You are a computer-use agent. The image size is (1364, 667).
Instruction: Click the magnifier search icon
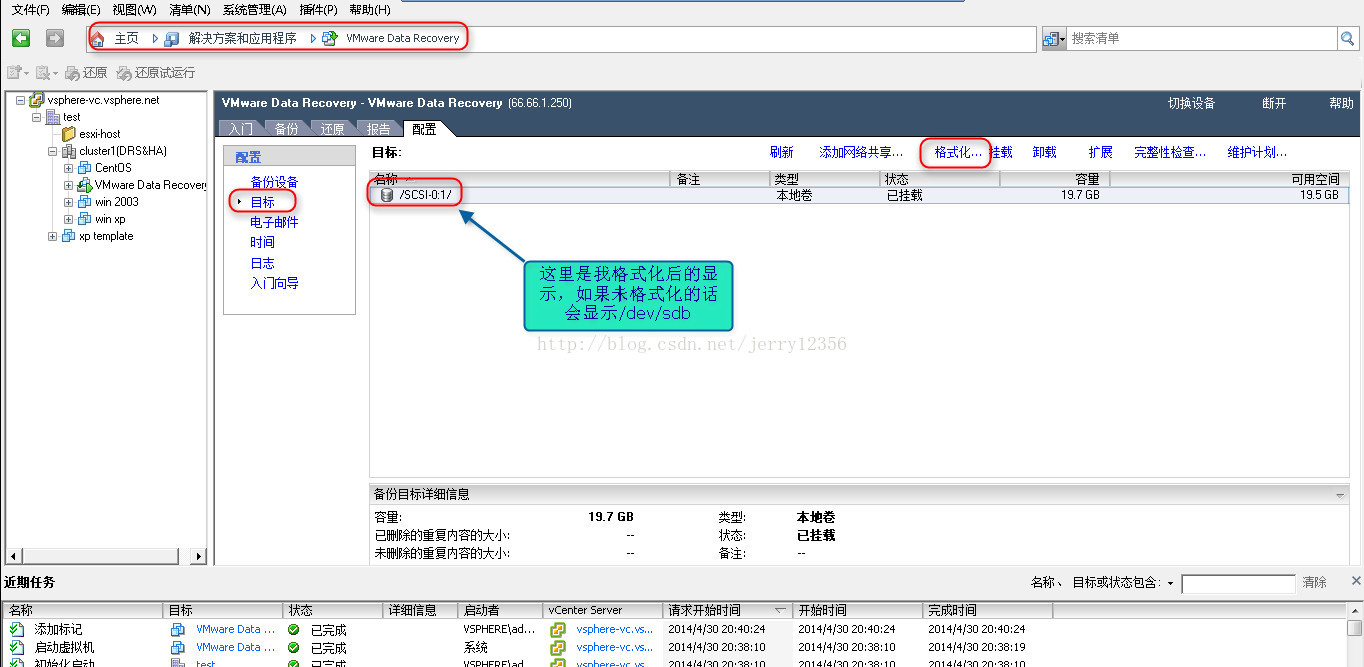point(1347,38)
